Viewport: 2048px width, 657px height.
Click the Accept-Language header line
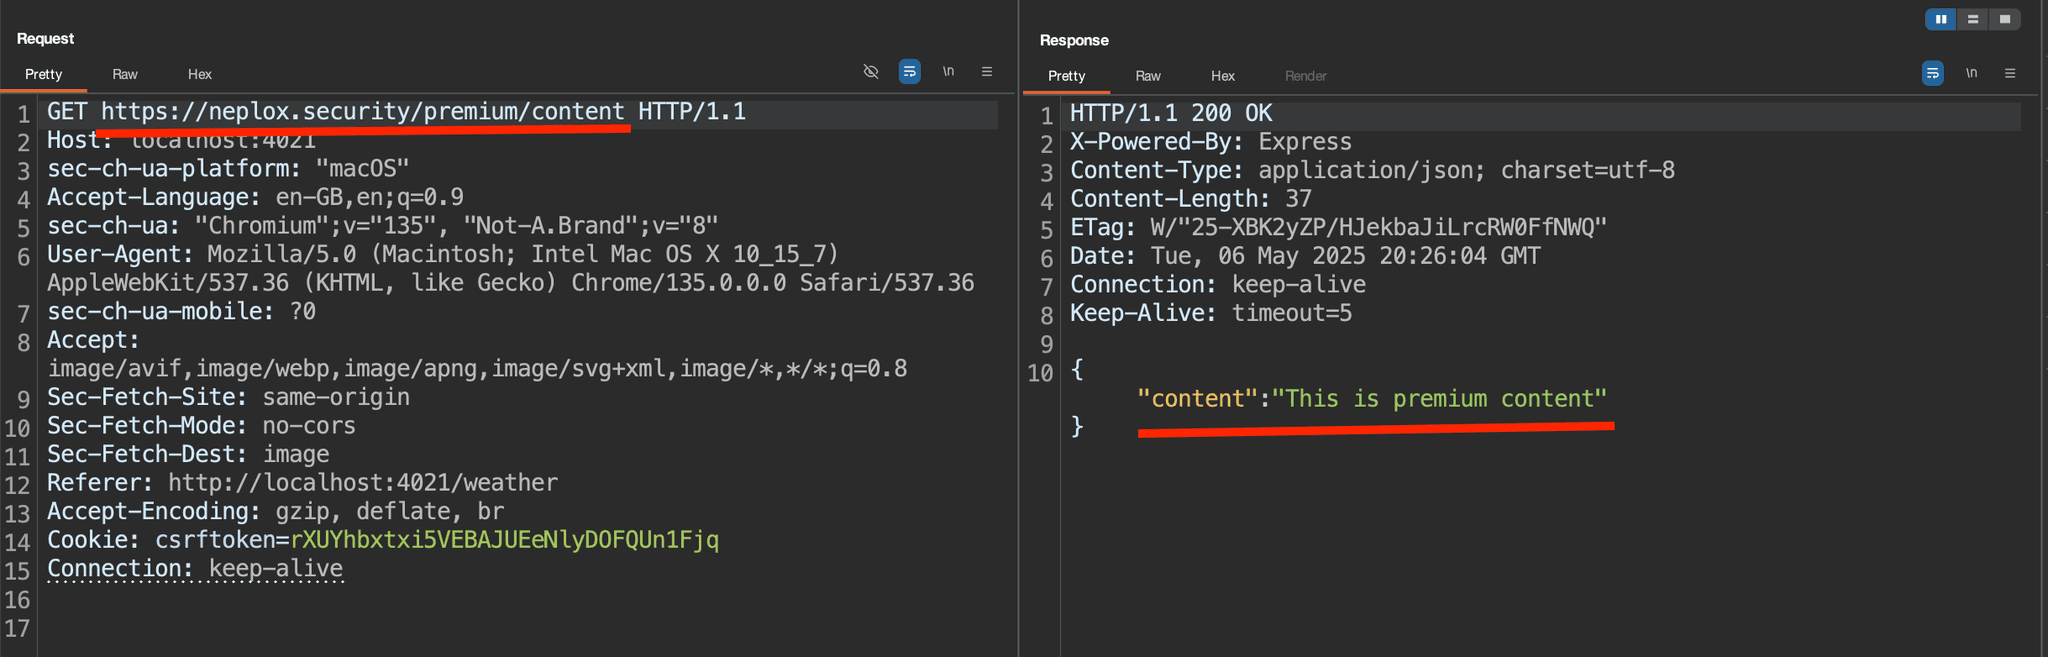(x=255, y=197)
